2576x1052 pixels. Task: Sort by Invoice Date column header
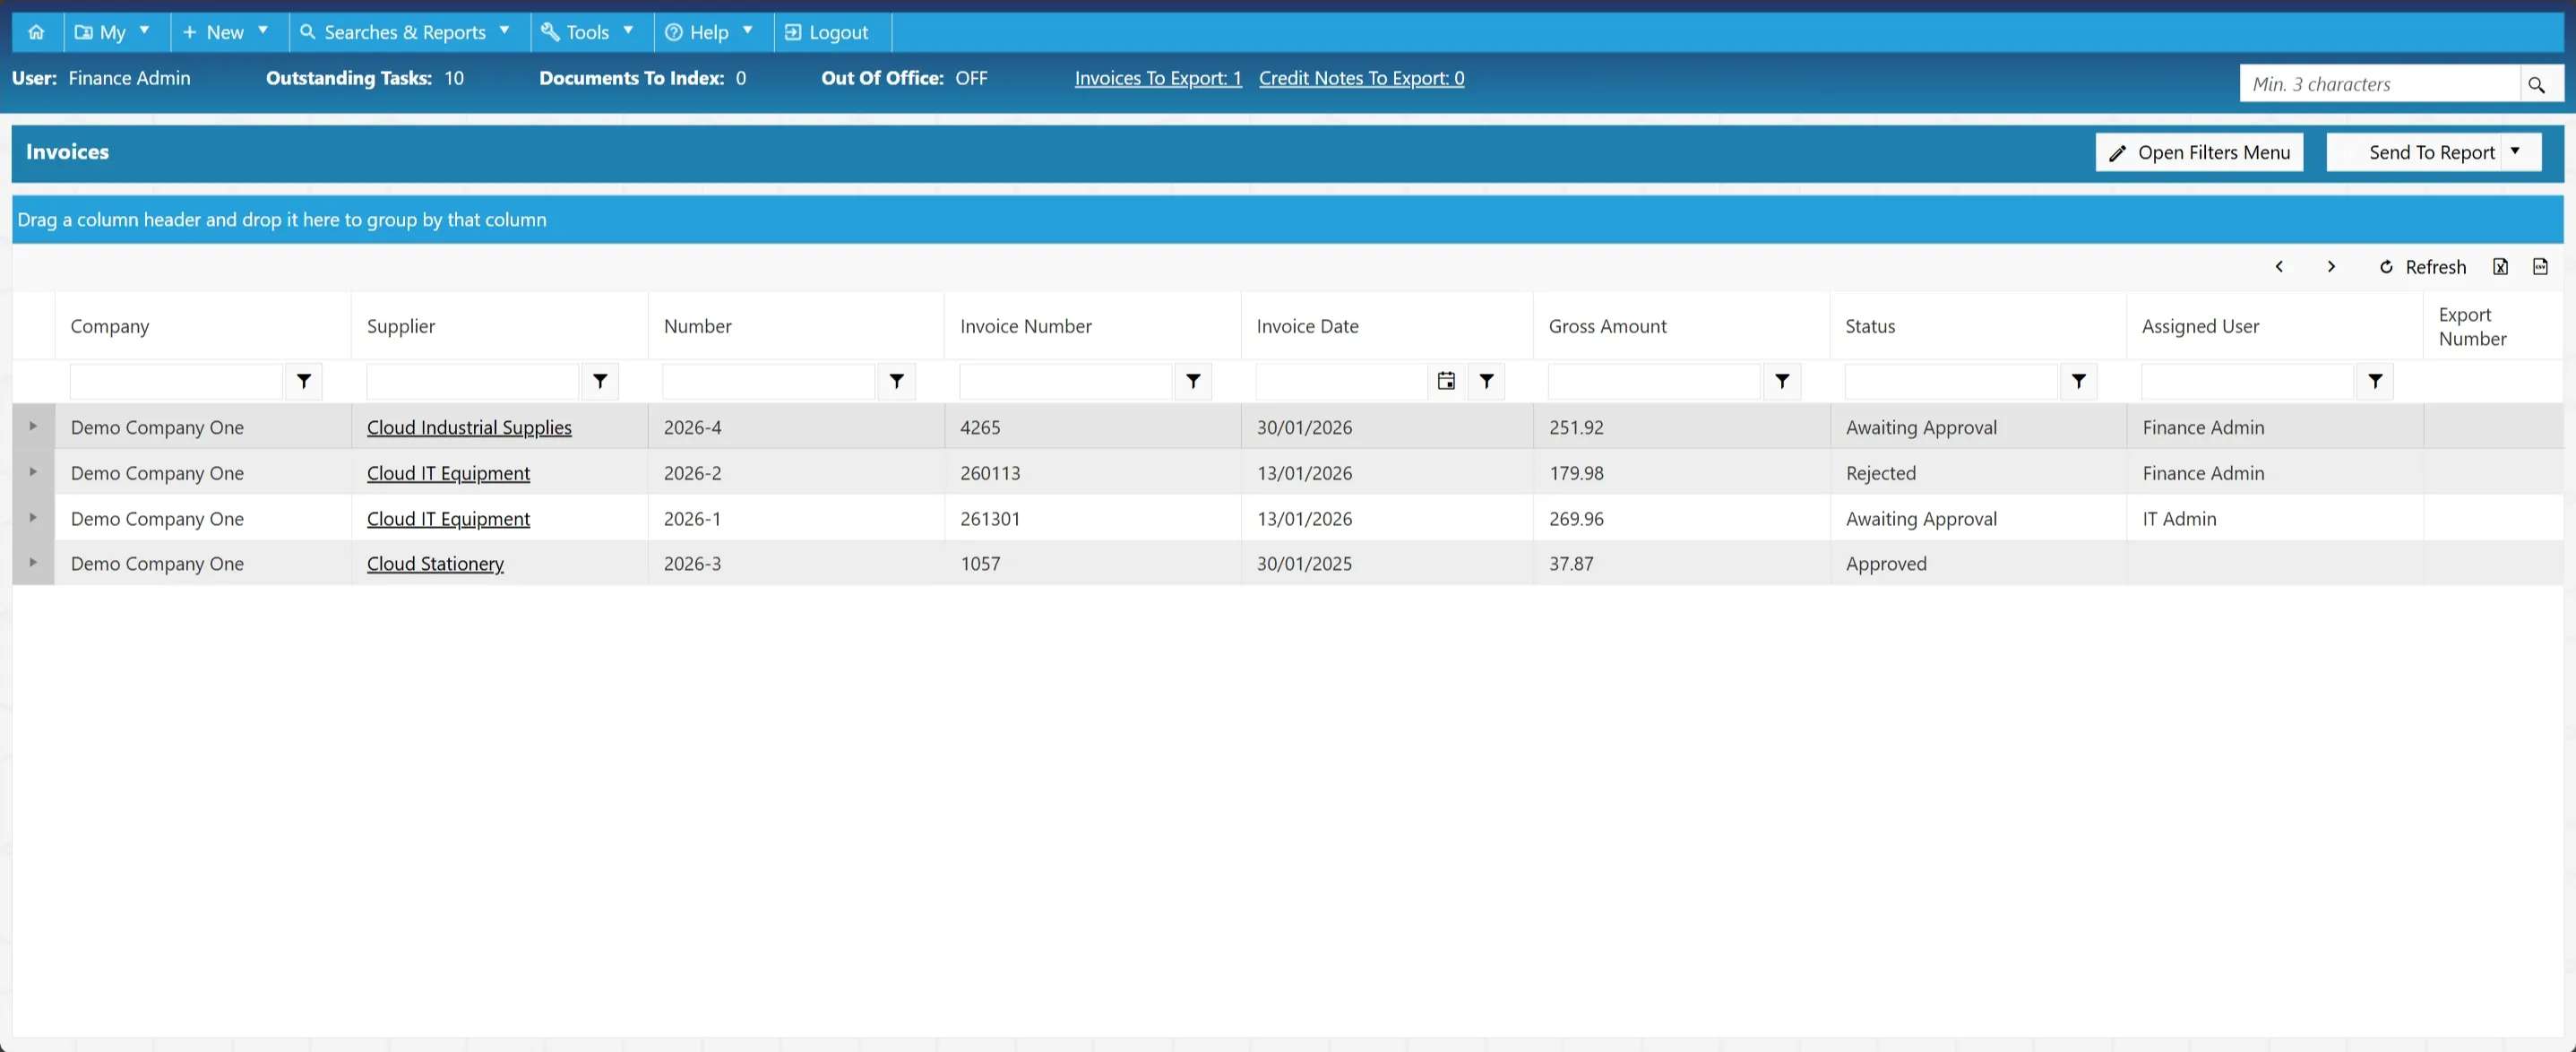click(x=1307, y=326)
